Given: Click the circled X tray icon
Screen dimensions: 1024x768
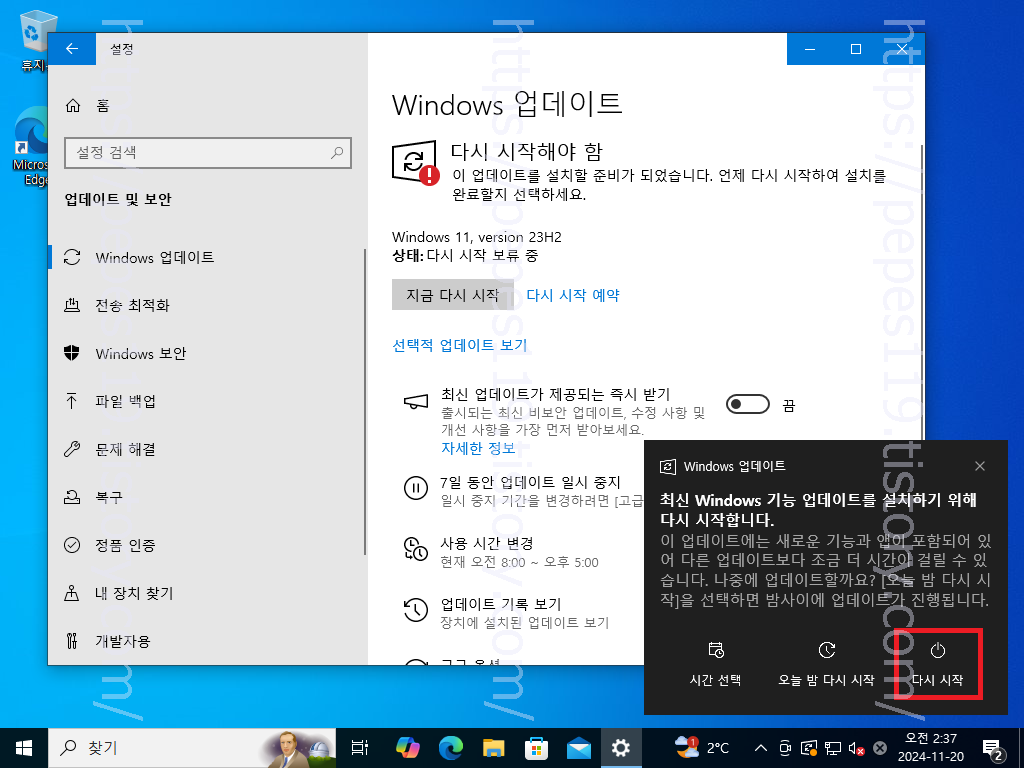Looking at the screenshot, I should point(880,748).
